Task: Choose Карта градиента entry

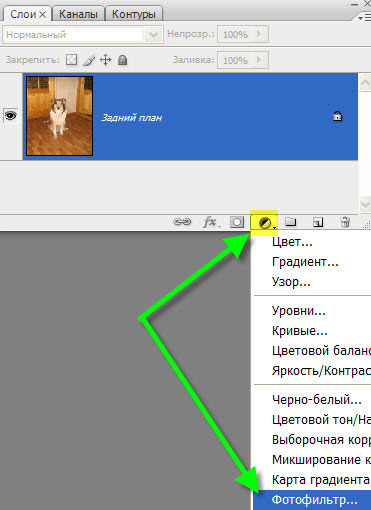Action: (321, 480)
